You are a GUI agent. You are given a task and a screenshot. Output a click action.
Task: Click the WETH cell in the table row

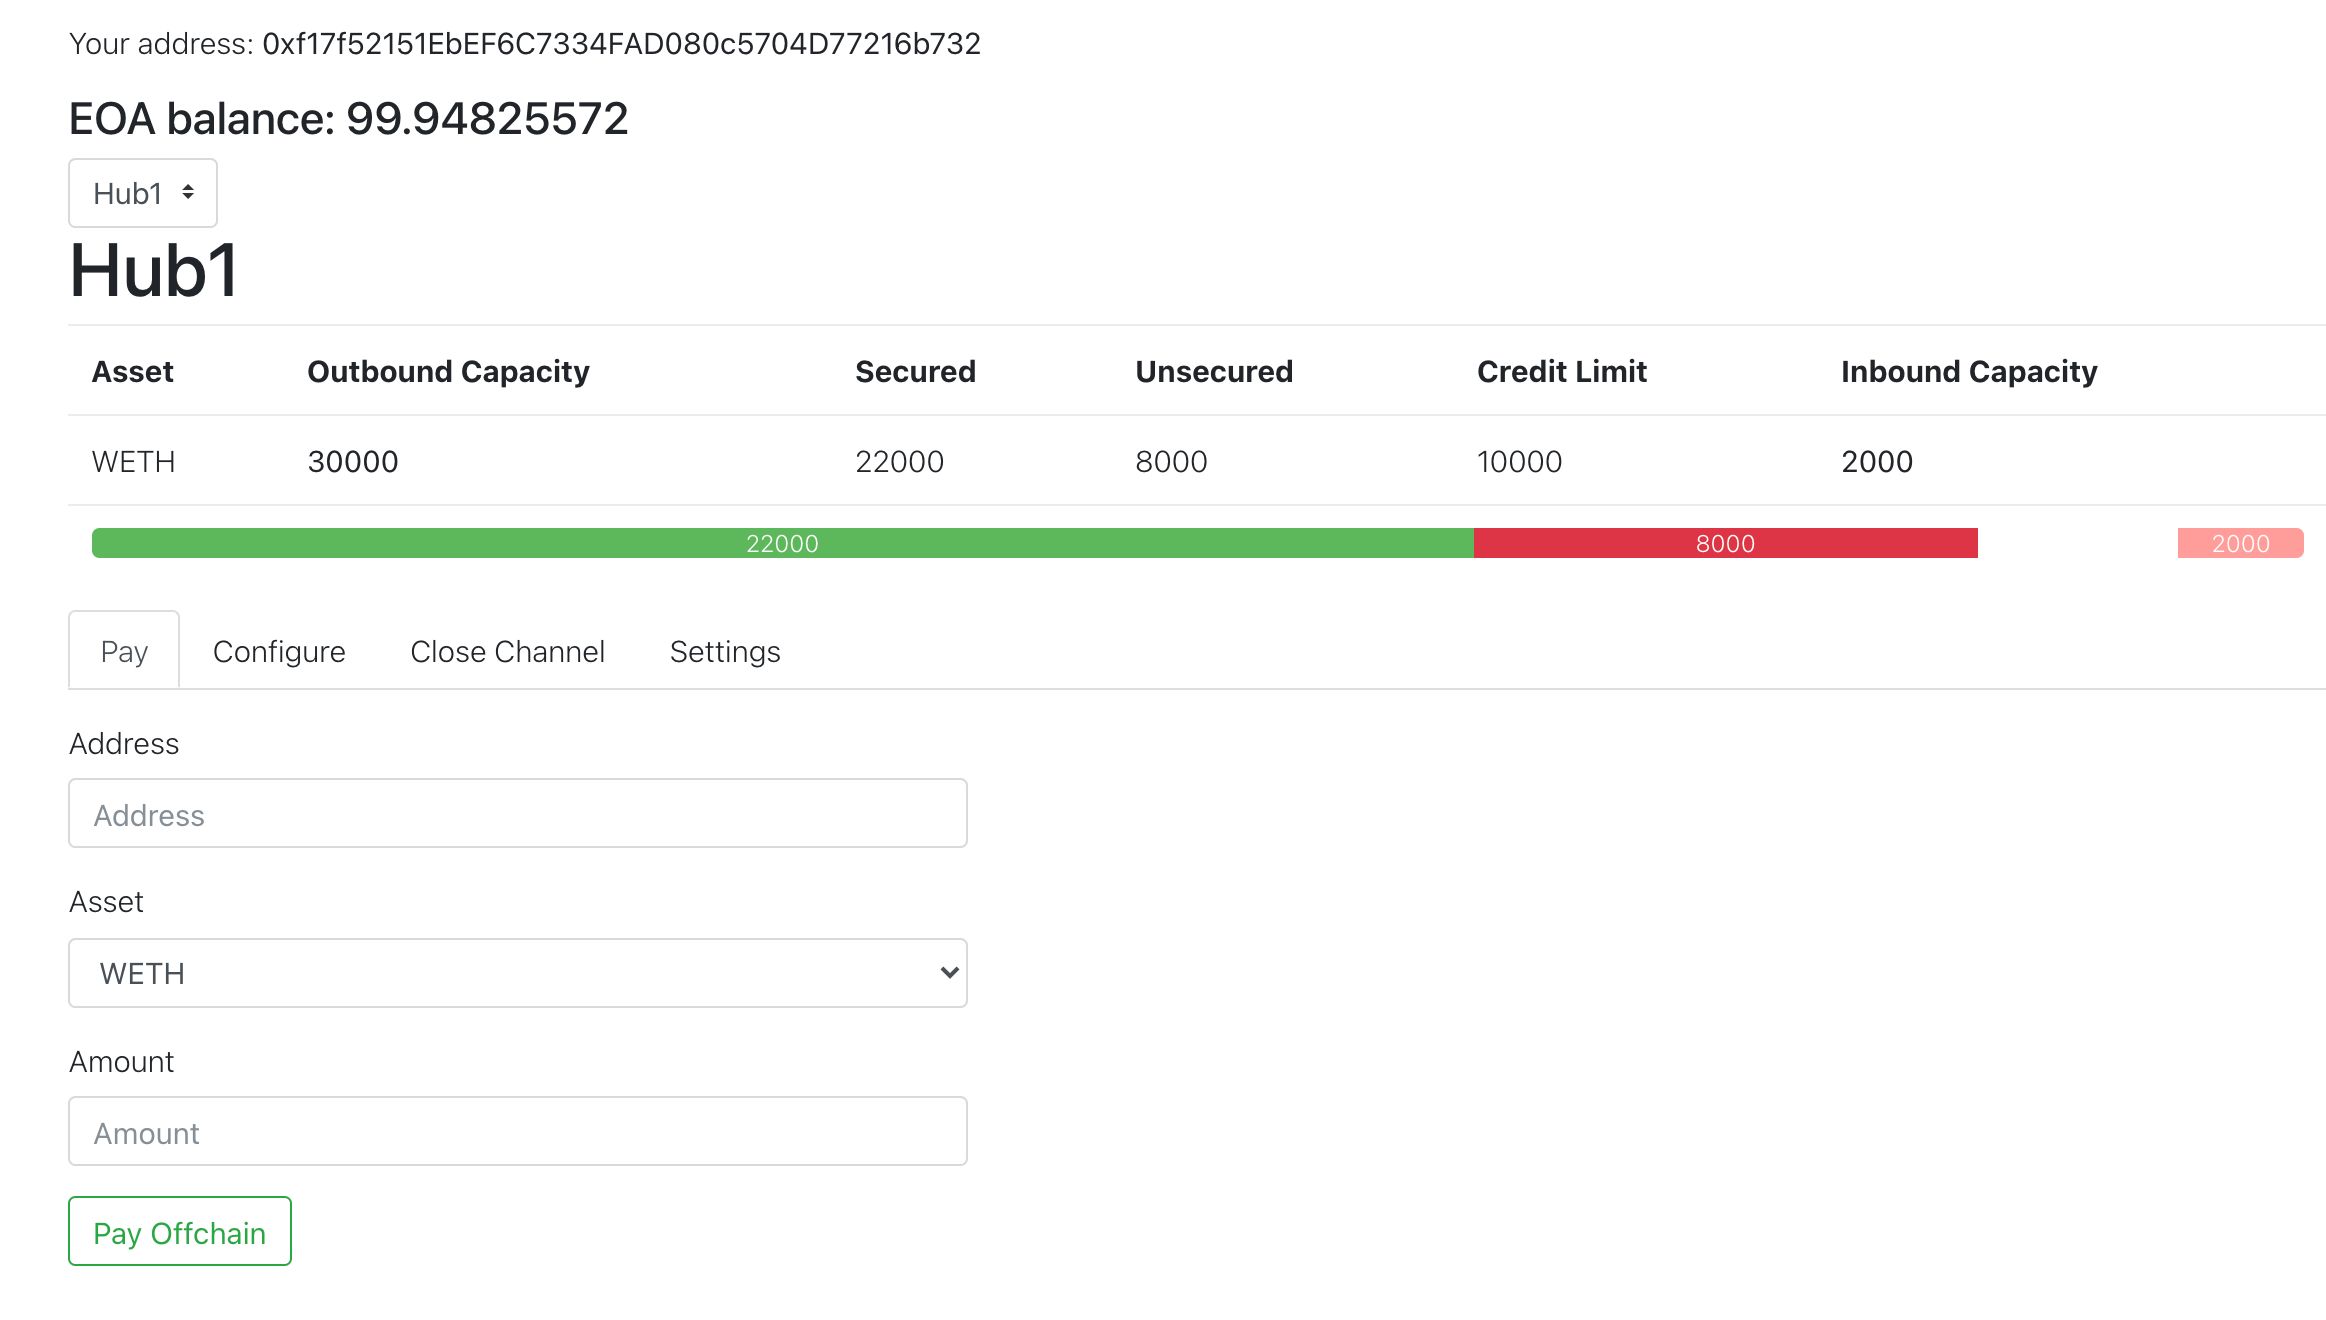click(134, 461)
